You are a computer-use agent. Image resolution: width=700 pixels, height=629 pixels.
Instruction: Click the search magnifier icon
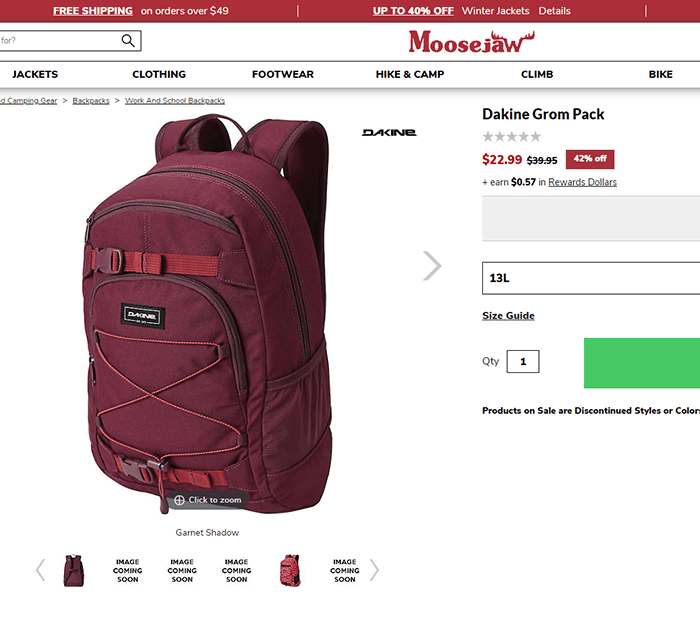coord(128,41)
